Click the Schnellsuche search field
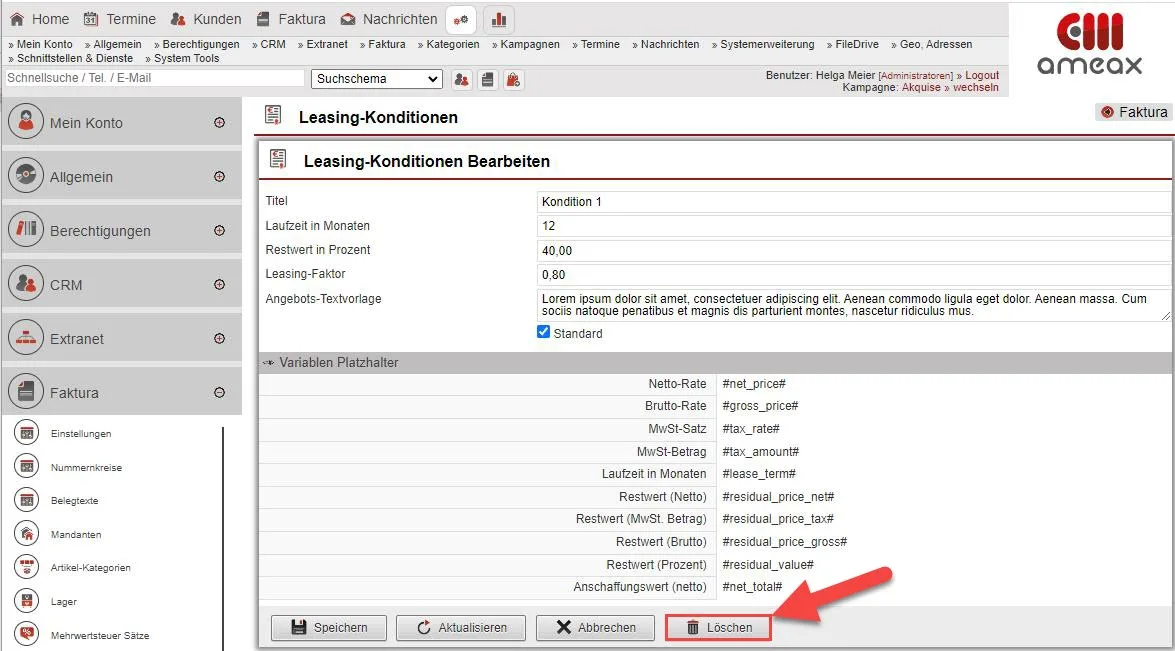This screenshot has width=1175, height=651. (154, 78)
